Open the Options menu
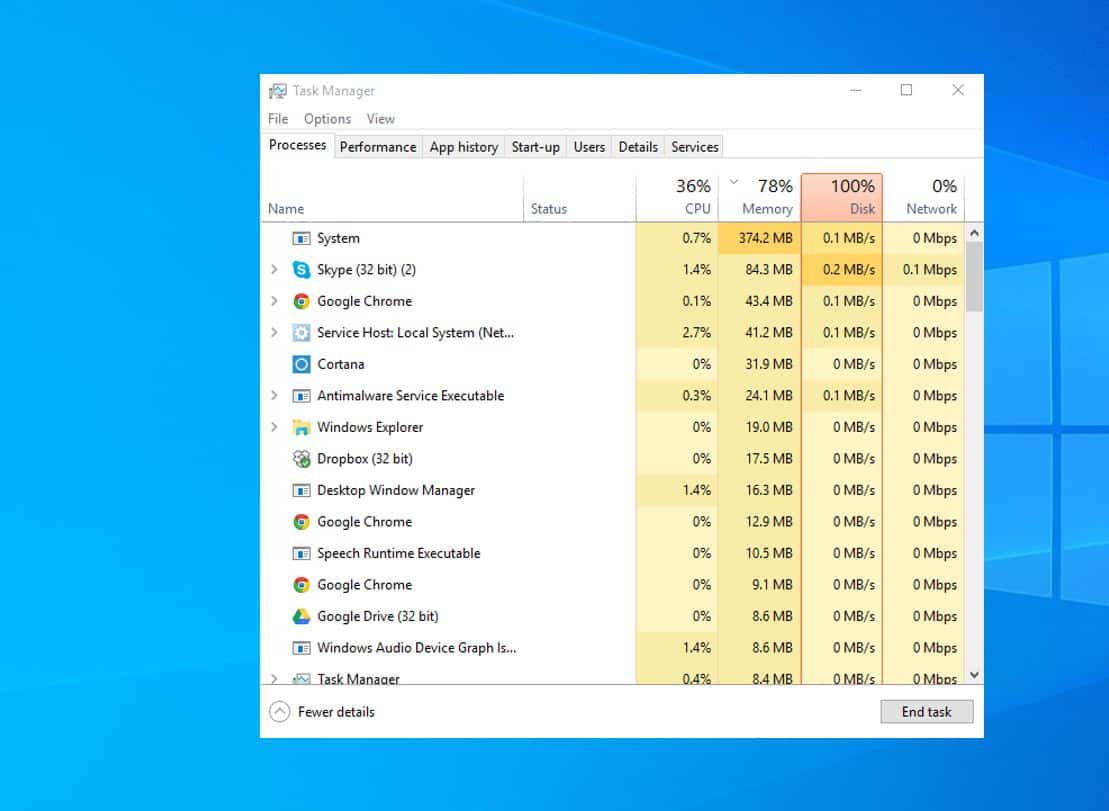The height and width of the screenshot is (811, 1109). point(327,119)
